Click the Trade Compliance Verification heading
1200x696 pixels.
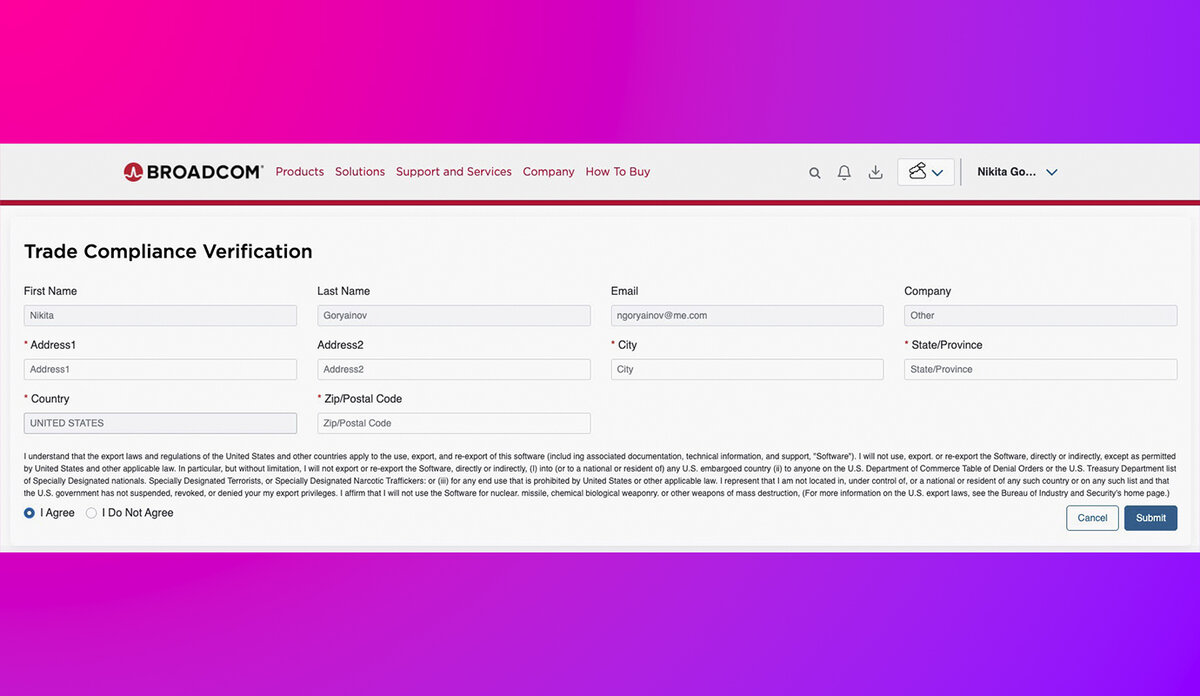[168, 252]
